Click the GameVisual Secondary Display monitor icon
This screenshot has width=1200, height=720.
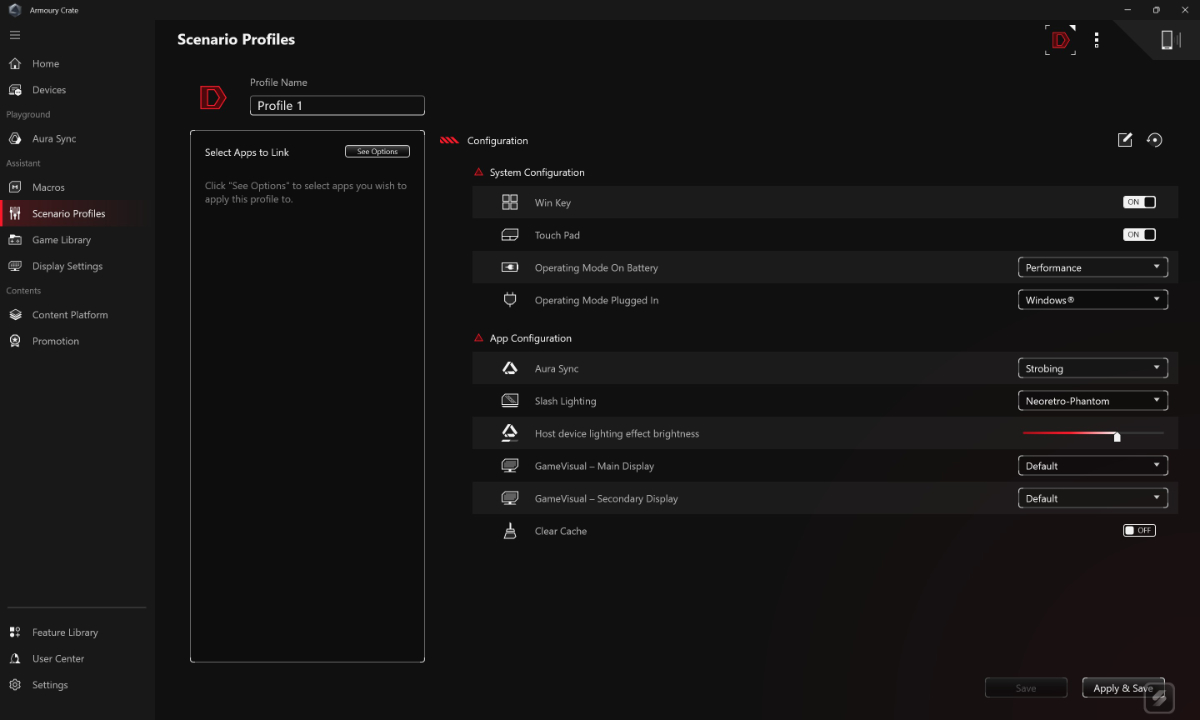click(x=510, y=498)
